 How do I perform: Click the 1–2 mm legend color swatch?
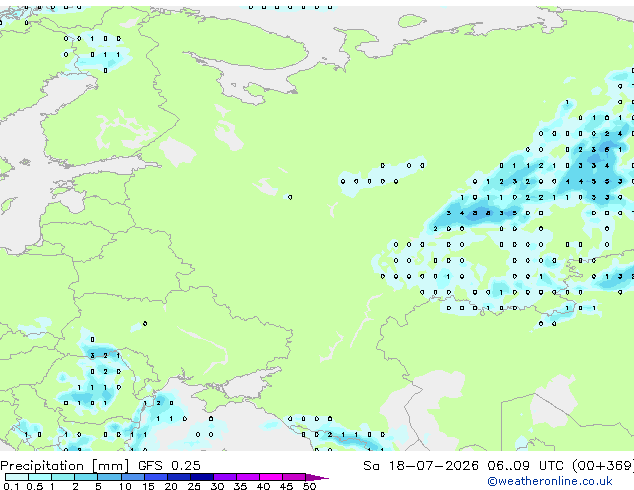click(x=63, y=477)
